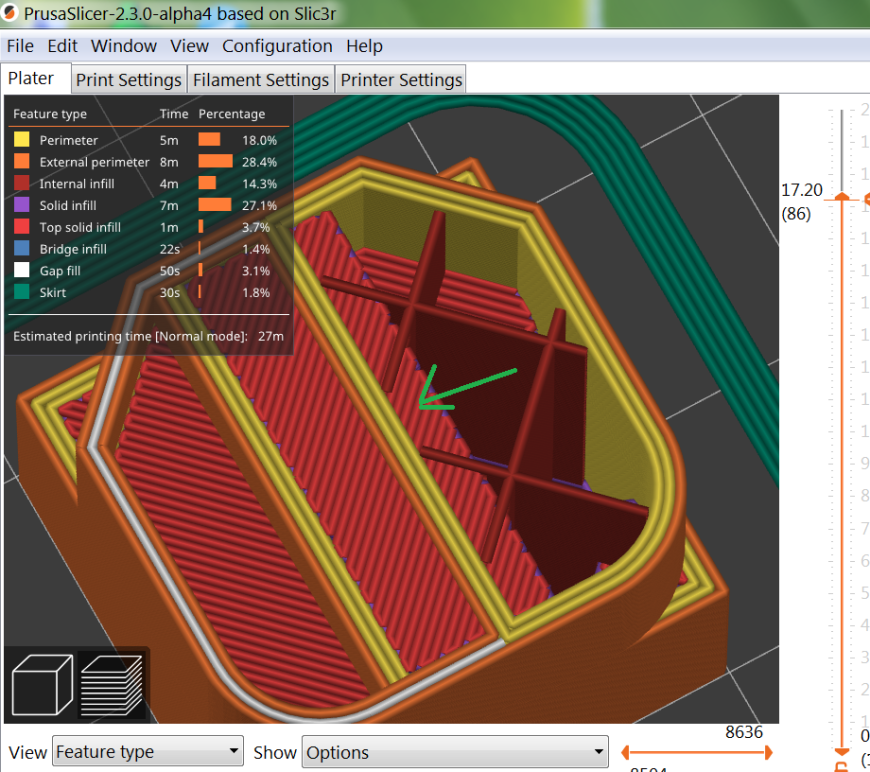Click the 'Solid infill' legend label
Screen dimensions: 870x772
[68, 205]
